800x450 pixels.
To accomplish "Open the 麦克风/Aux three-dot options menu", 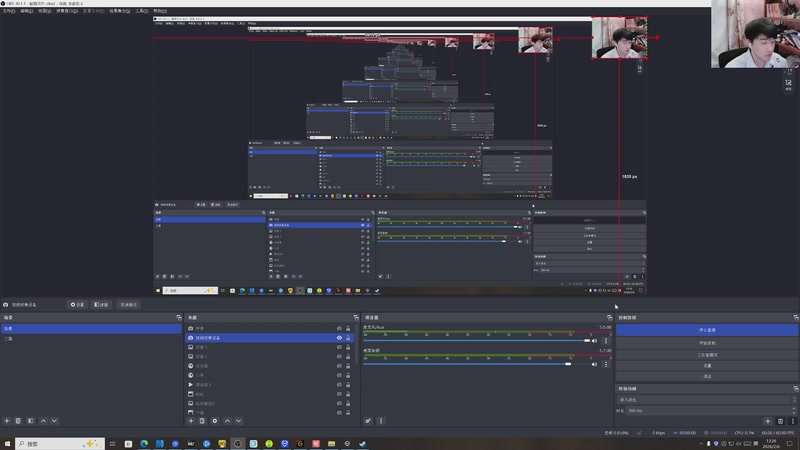I will [606, 341].
